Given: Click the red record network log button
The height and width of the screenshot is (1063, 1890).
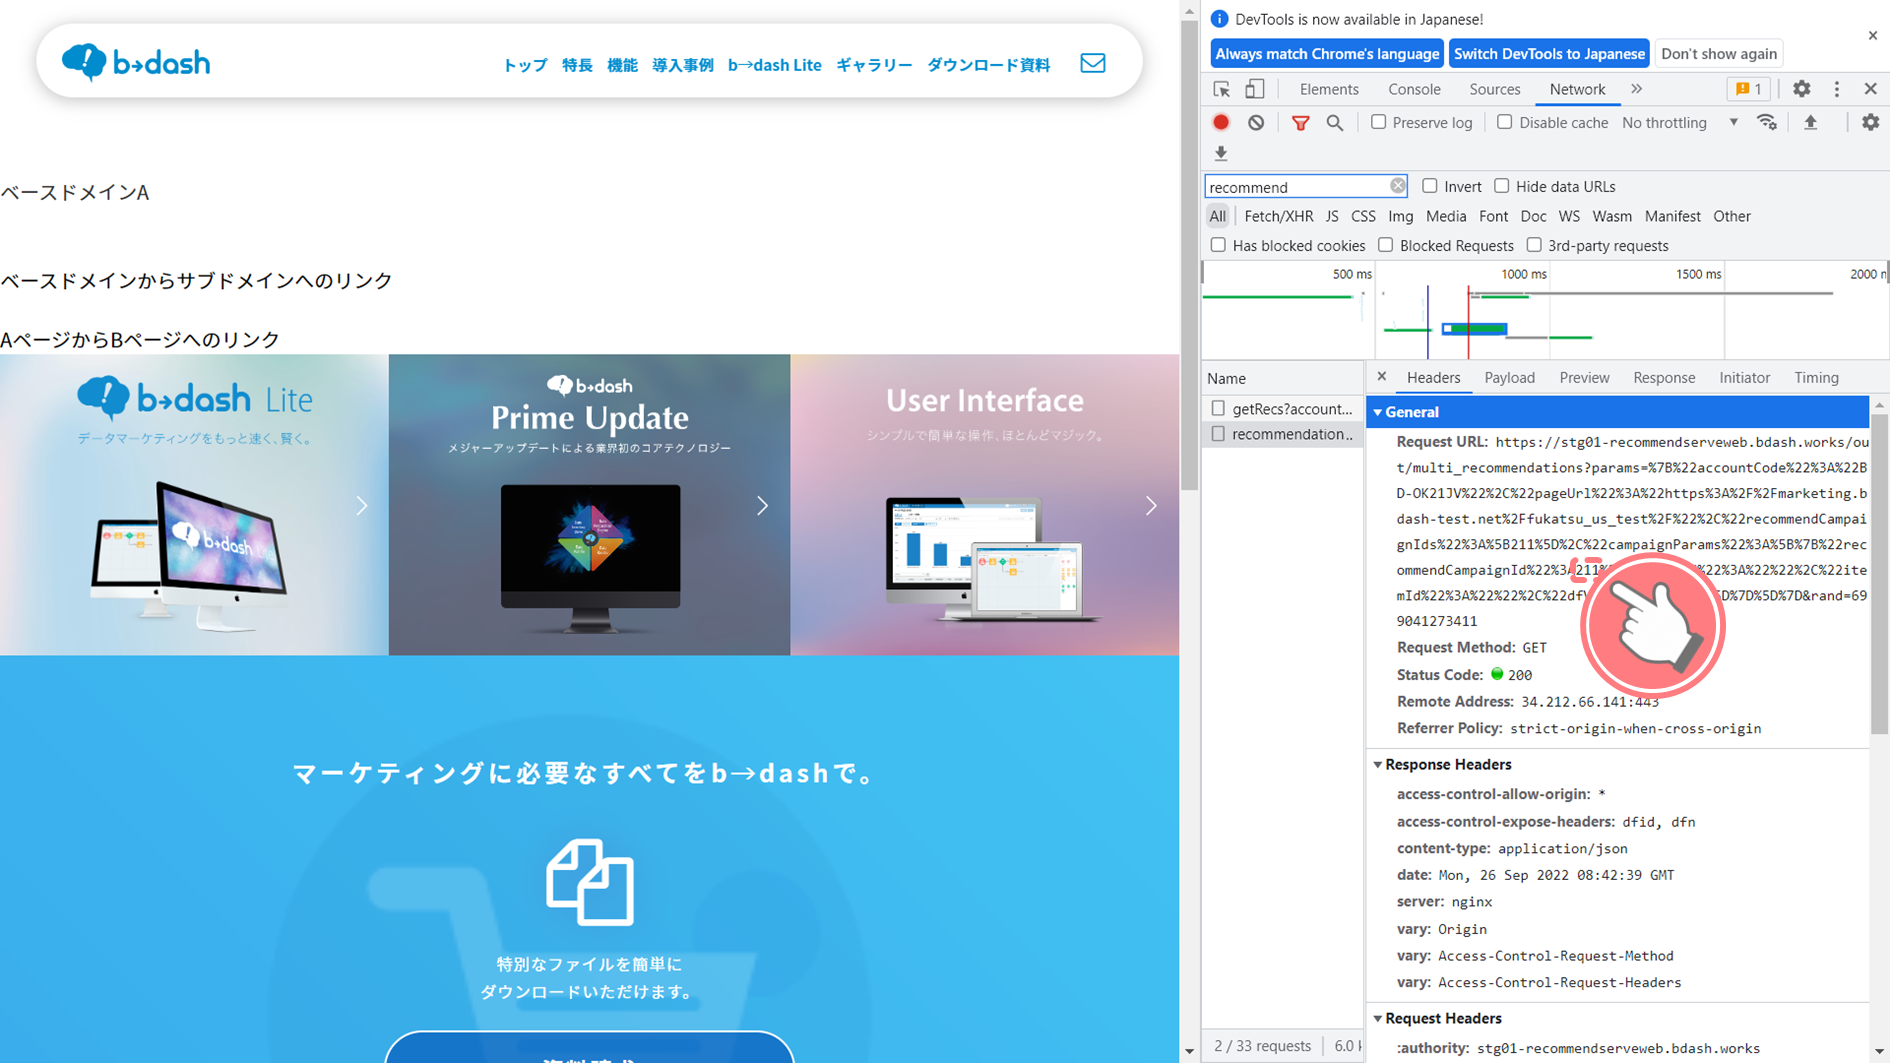Looking at the screenshot, I should [1221, 122].
